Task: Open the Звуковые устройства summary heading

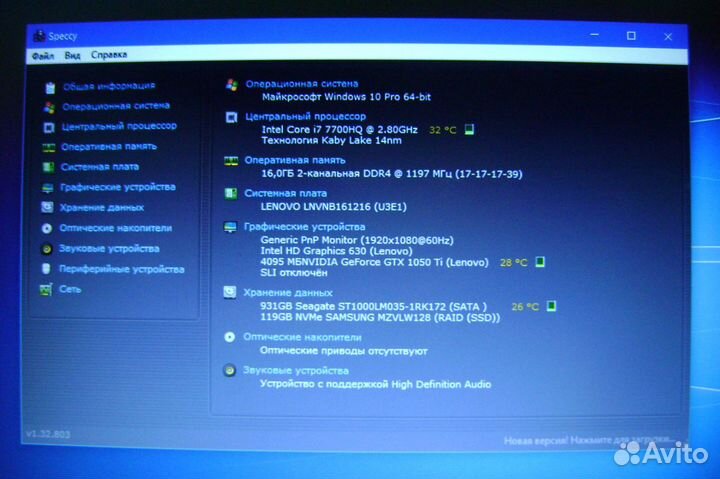Action: click(x=296, y=371)
